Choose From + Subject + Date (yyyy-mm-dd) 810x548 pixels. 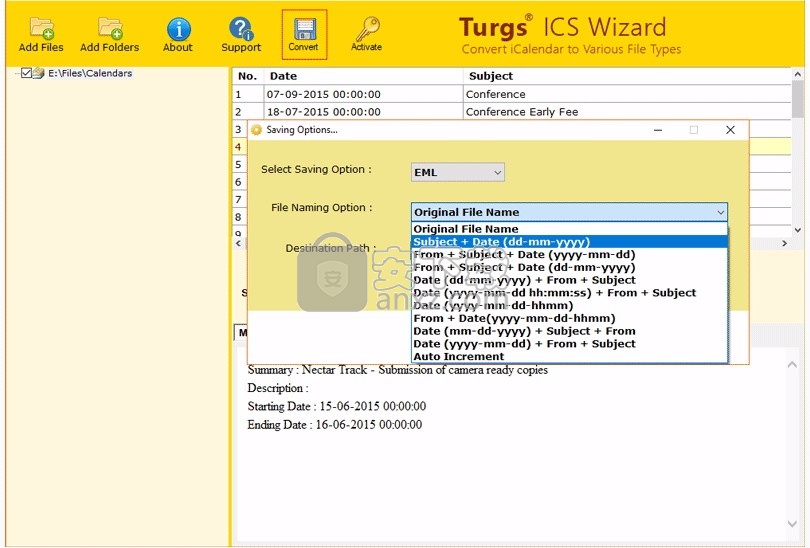(569, 255)
